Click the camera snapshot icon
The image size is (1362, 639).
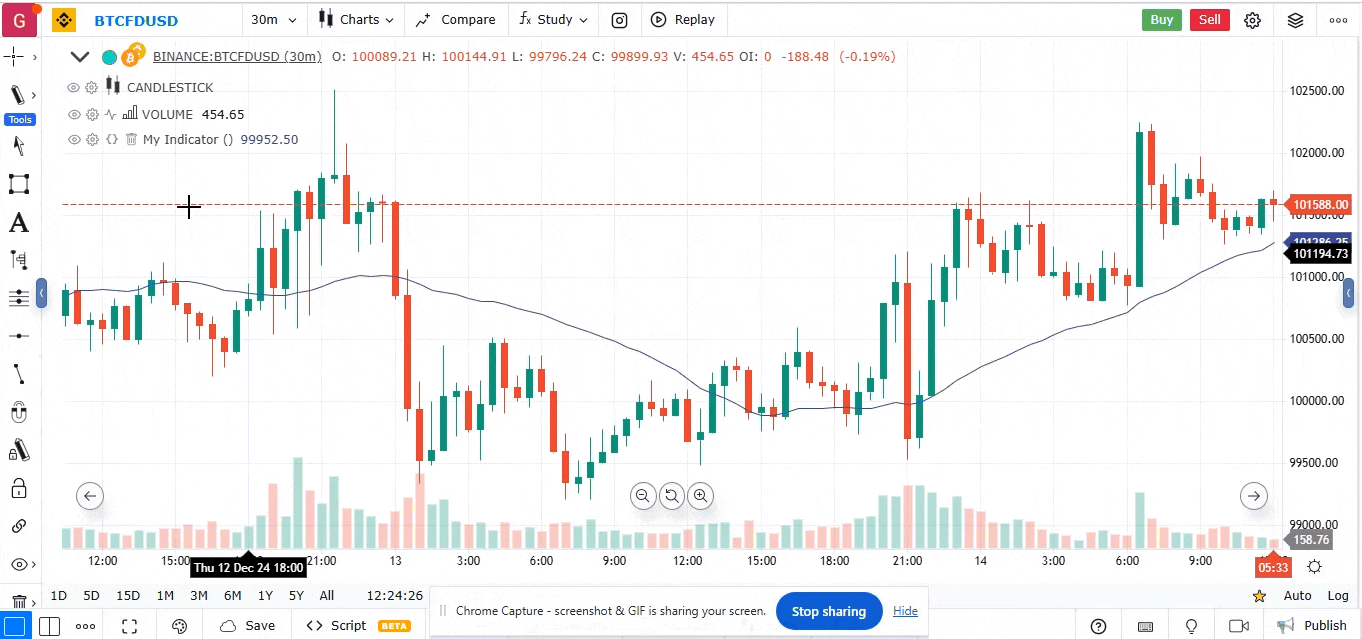point(620,19)
